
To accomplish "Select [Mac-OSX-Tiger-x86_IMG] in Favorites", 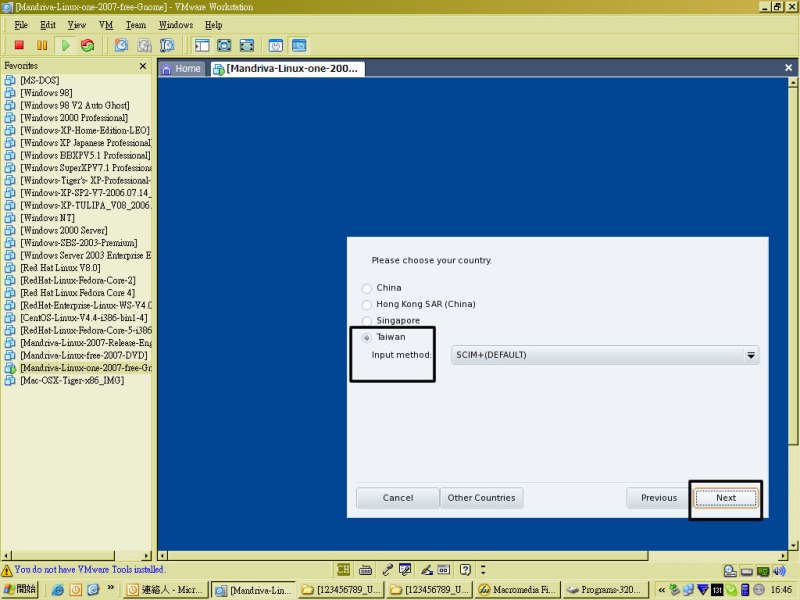I will pyautogui.click(x=72, y=381).
